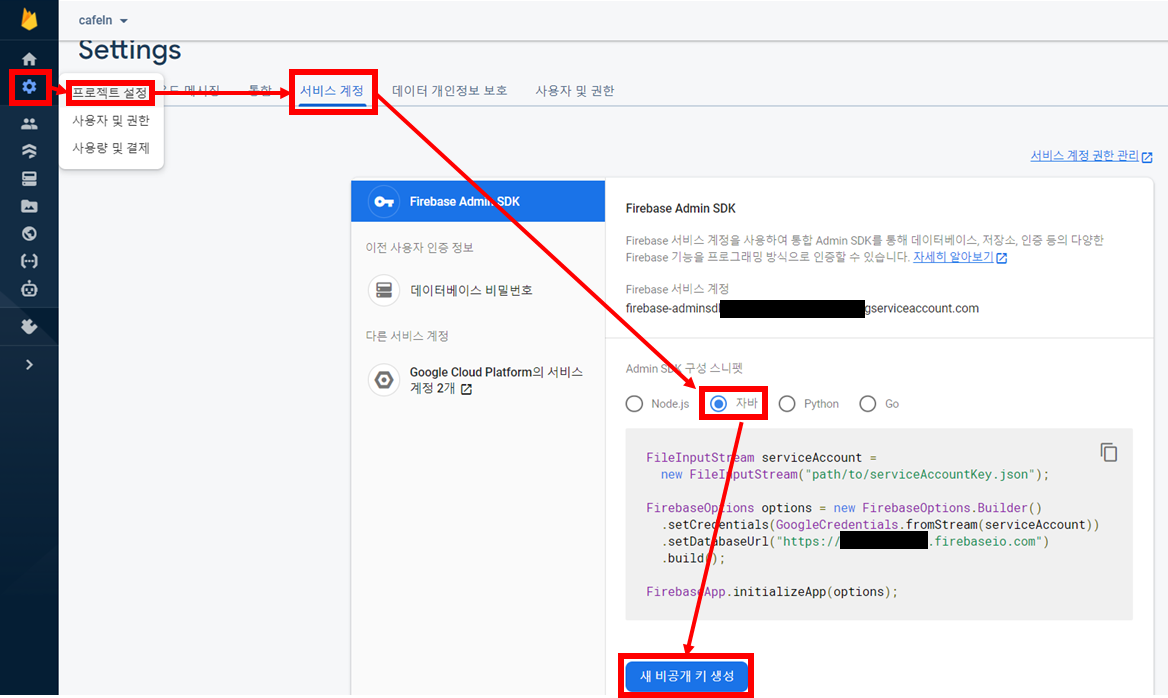
Task: Open the Firestore Database waves icon
Action: 29,151
